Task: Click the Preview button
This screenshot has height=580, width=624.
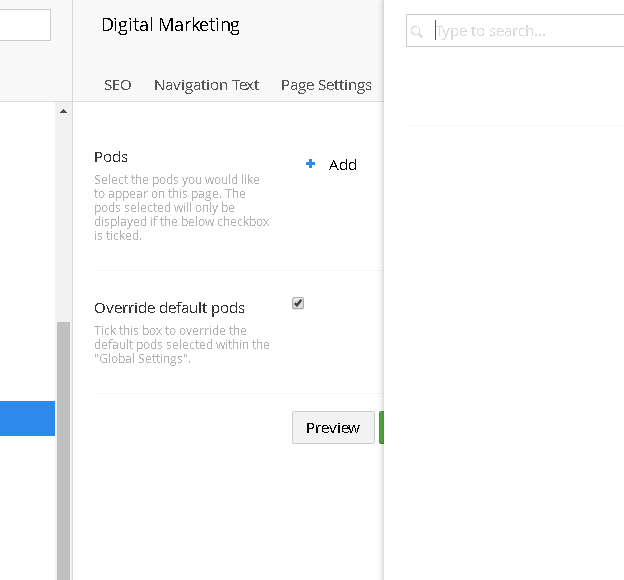Action: (x=333, y=428)
